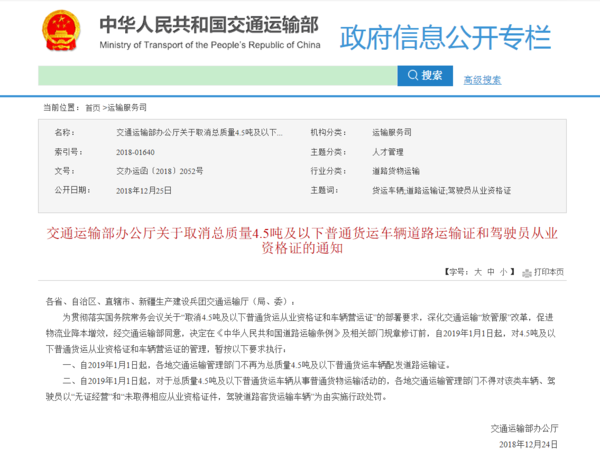This screenshot has height=469, width=600.
Task: Click the 搜索 search button
Action: [424, 76]
